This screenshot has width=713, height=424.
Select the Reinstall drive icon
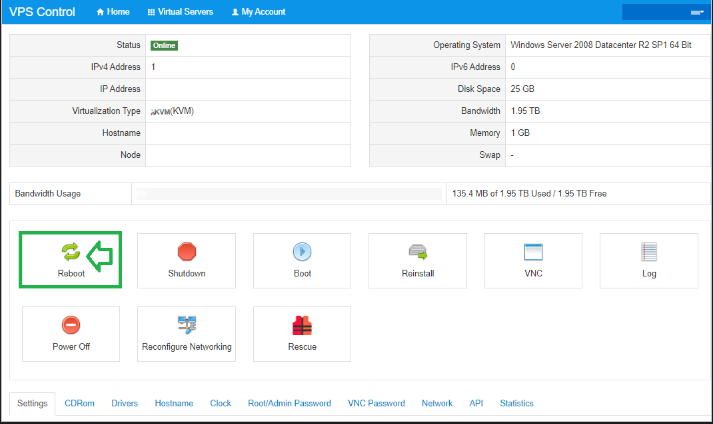coord(417,252)
